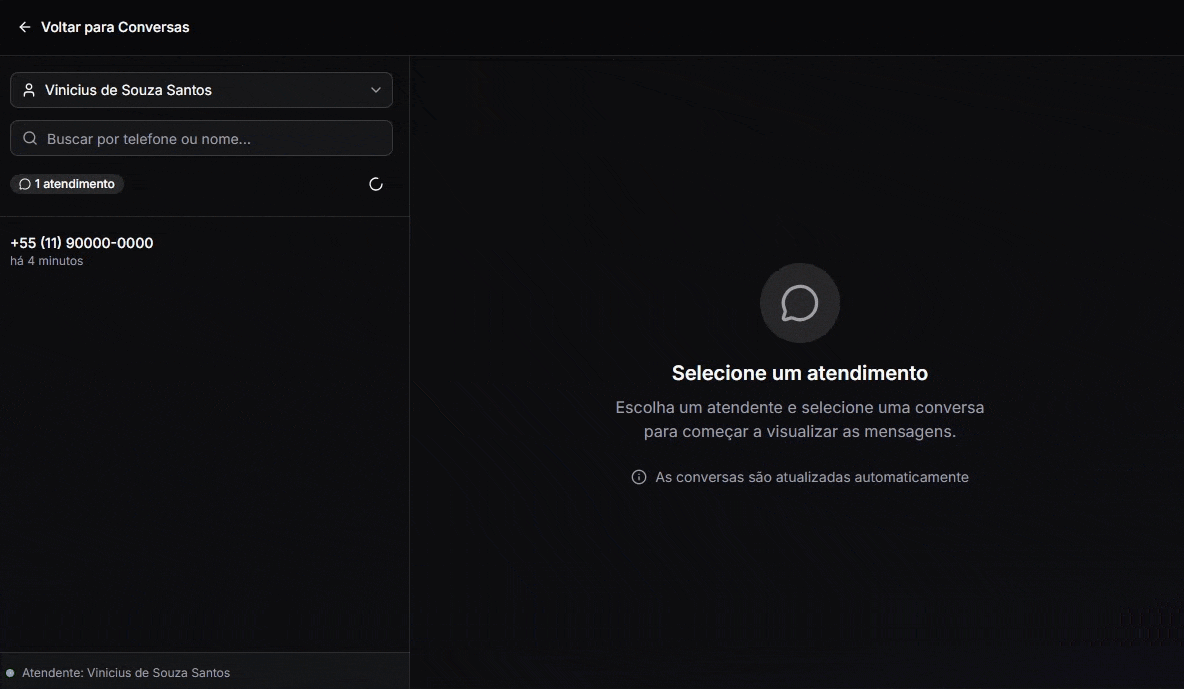
Task: Click the search magnifier icon
Action: coord(30,138)
